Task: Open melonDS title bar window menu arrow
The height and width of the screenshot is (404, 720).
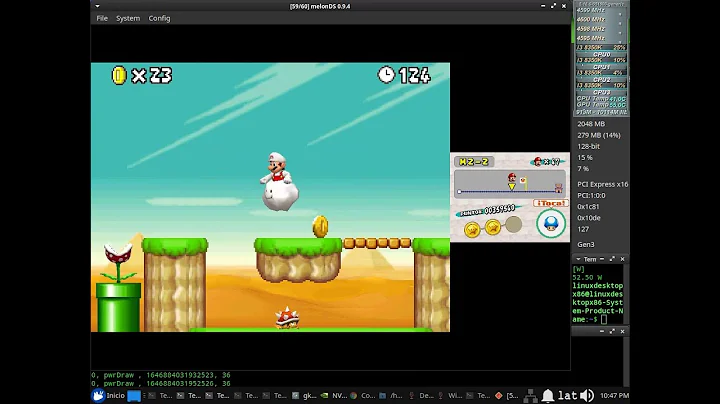Action: [97, 6]
